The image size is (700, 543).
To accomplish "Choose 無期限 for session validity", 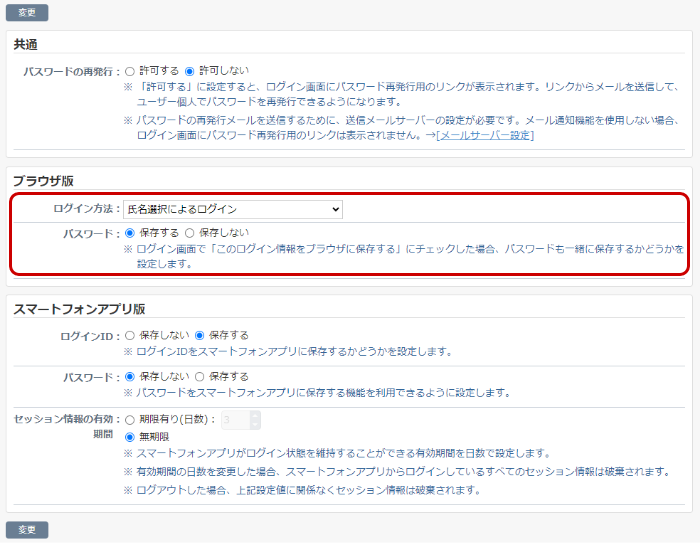I will (130, 437).
